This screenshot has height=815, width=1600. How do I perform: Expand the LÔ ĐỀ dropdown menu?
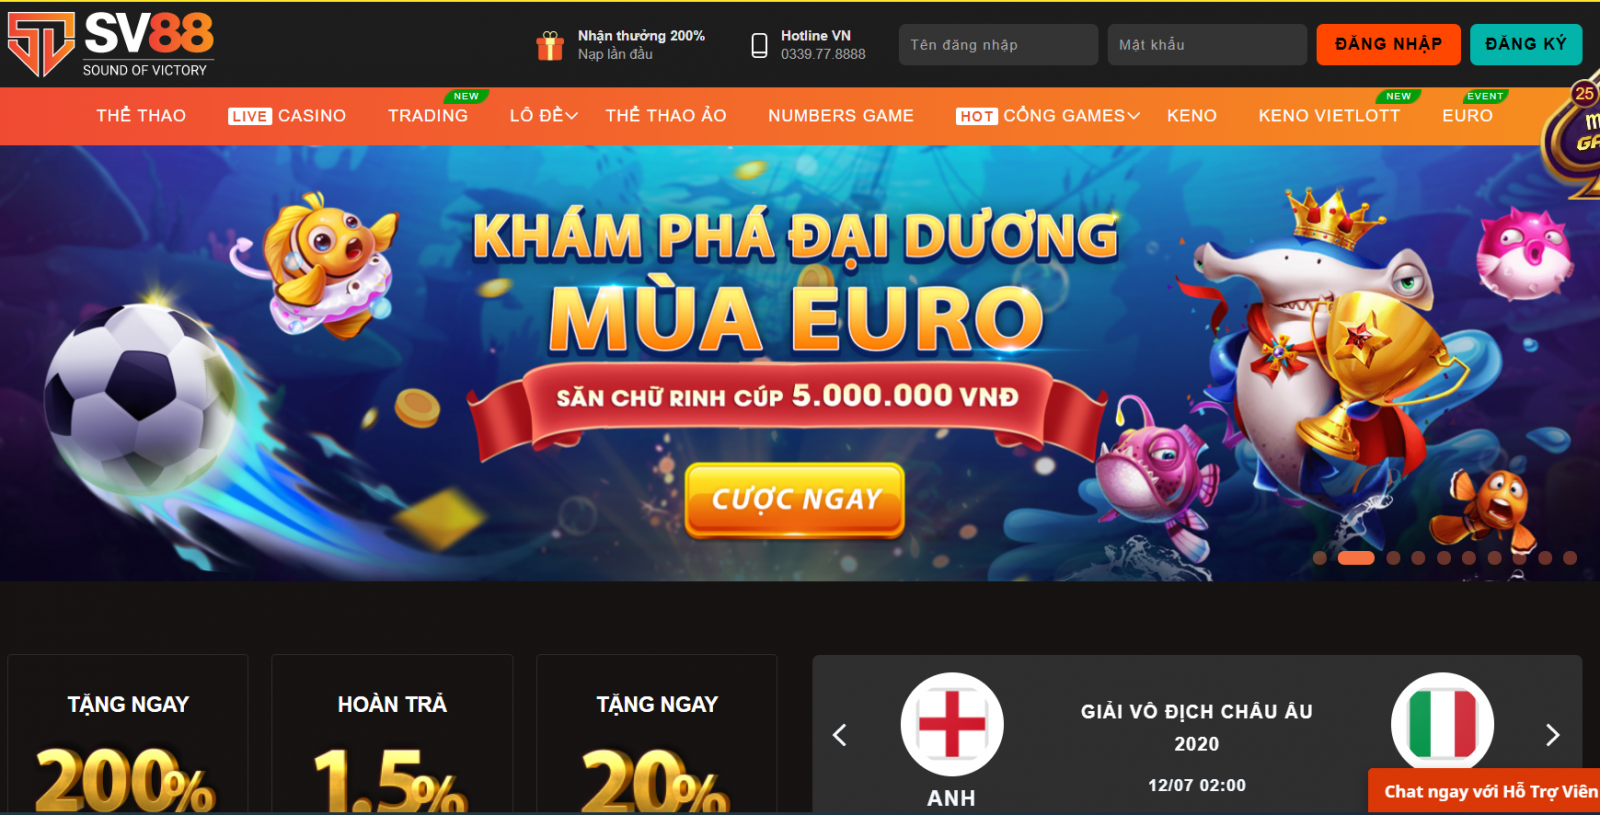pyautogui.click(x=544, y=116)
